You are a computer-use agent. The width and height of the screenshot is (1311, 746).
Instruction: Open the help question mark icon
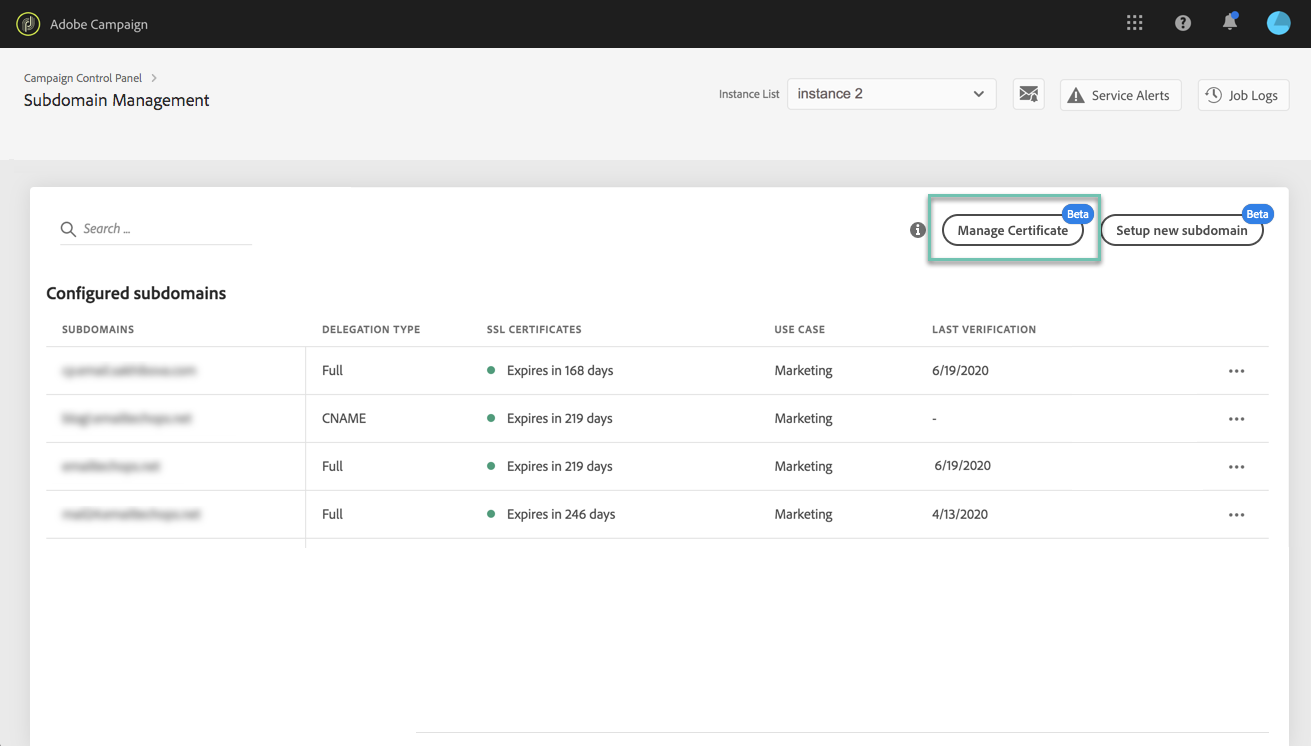[1183, 23]
